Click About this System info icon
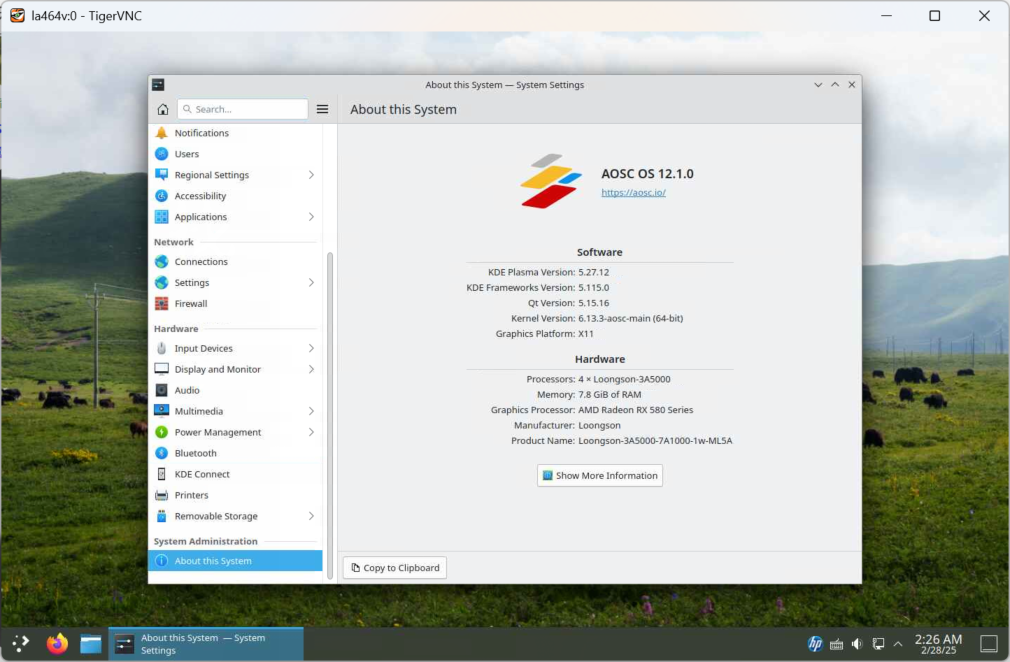Screen dimensions: 1010x662 pyautogui.click(x=162, y=561)
